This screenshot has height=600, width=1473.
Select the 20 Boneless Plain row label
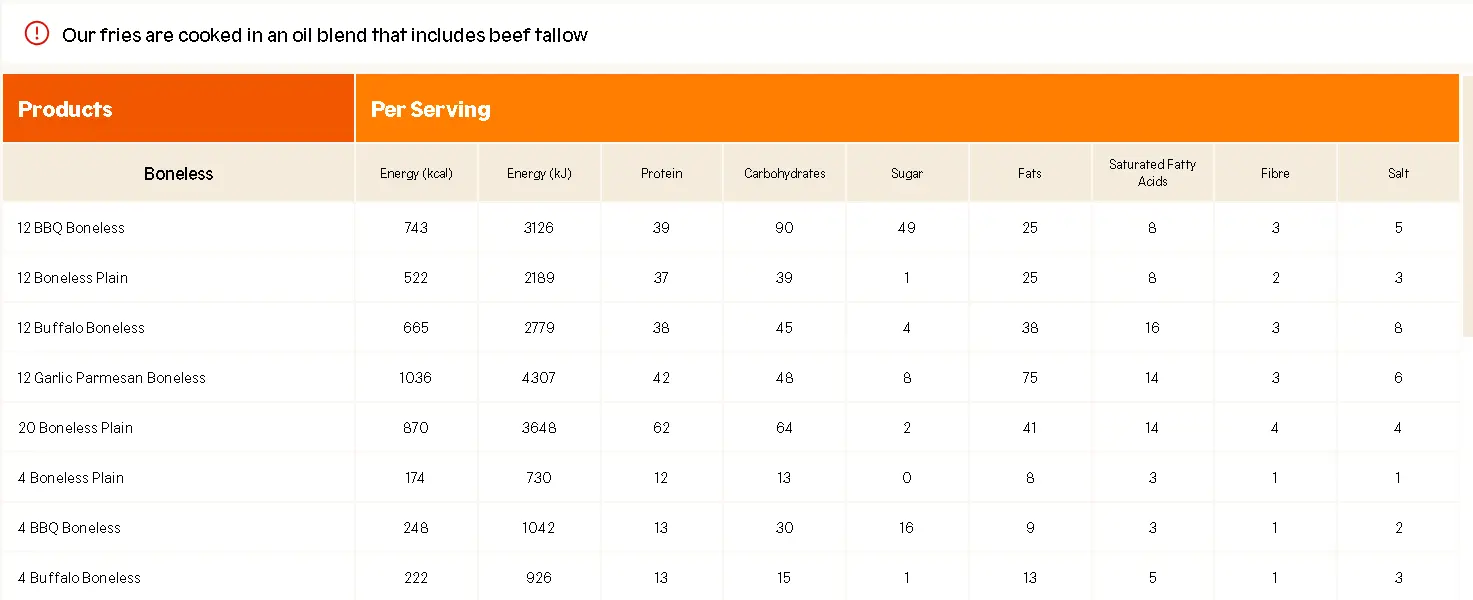coord(76,428)
